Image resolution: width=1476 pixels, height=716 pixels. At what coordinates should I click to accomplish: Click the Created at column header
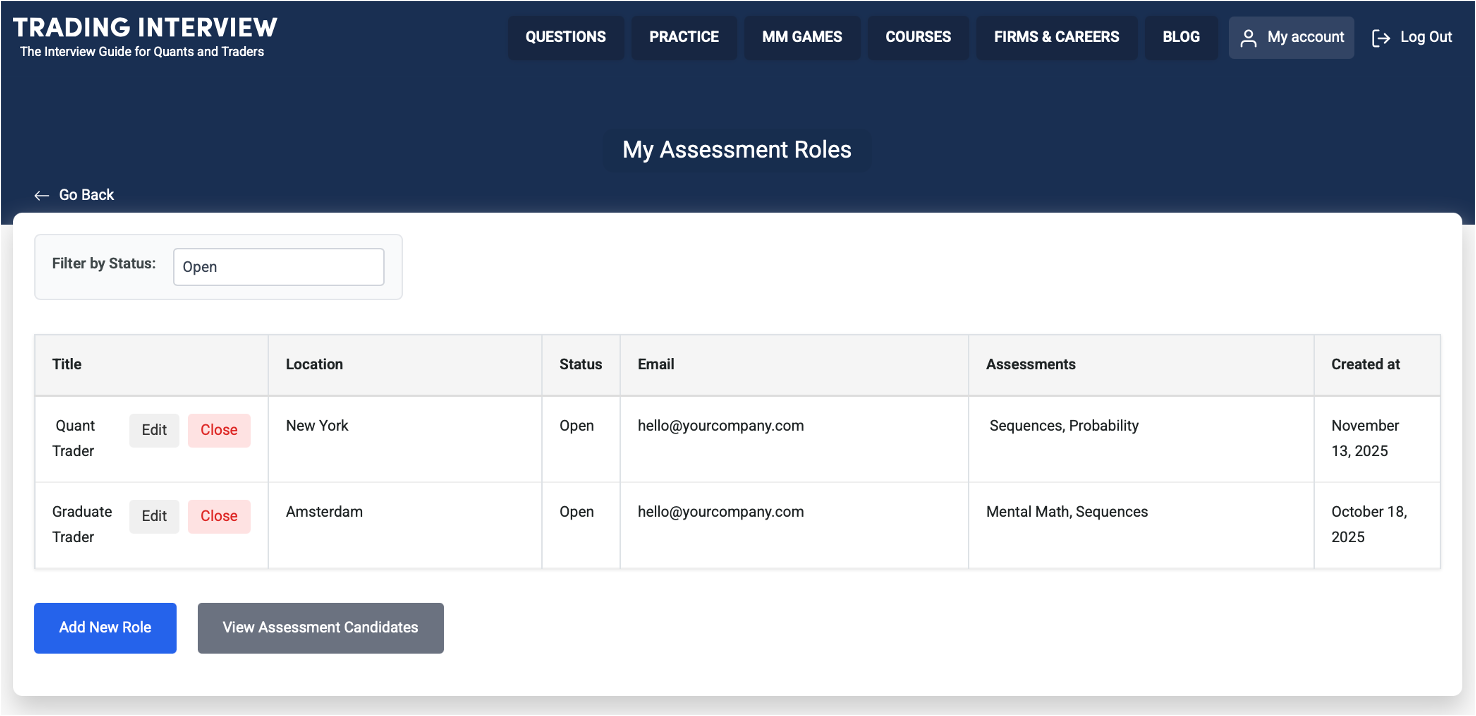point(1365,364)
